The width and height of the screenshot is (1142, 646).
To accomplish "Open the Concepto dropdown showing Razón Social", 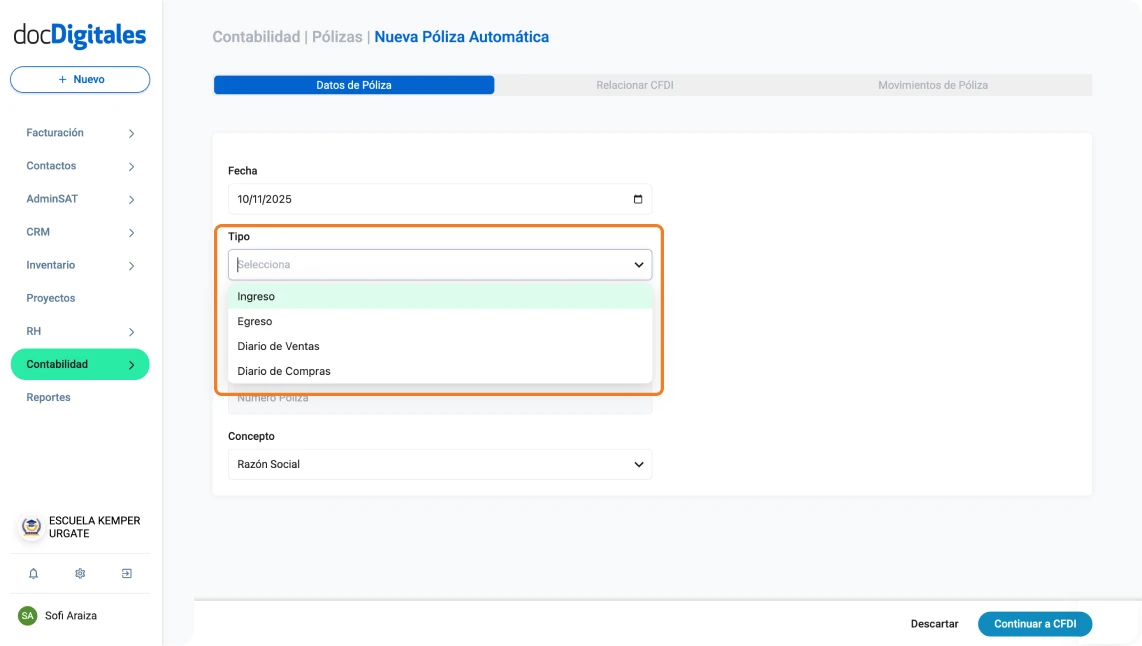I will pos(440,464).
